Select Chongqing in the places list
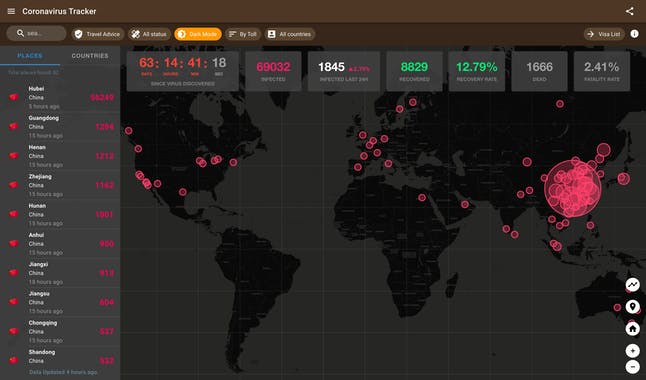This screenshot has height=380, width=646. [x=60, y=331]
